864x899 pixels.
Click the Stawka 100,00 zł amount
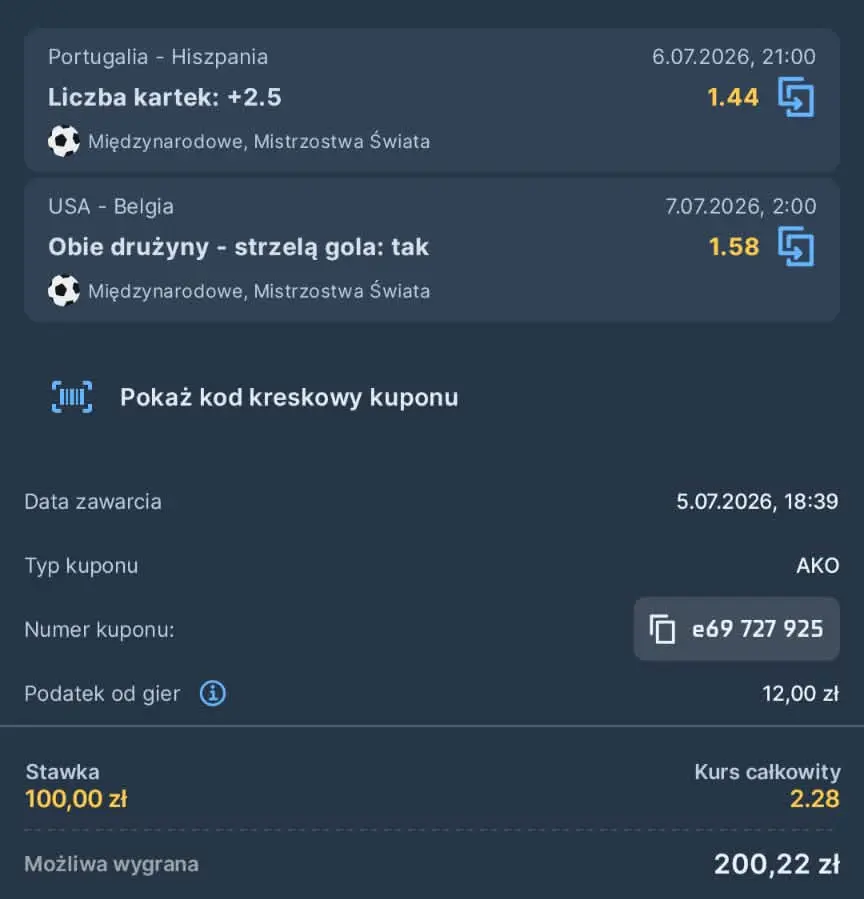(x=76, y=799)
